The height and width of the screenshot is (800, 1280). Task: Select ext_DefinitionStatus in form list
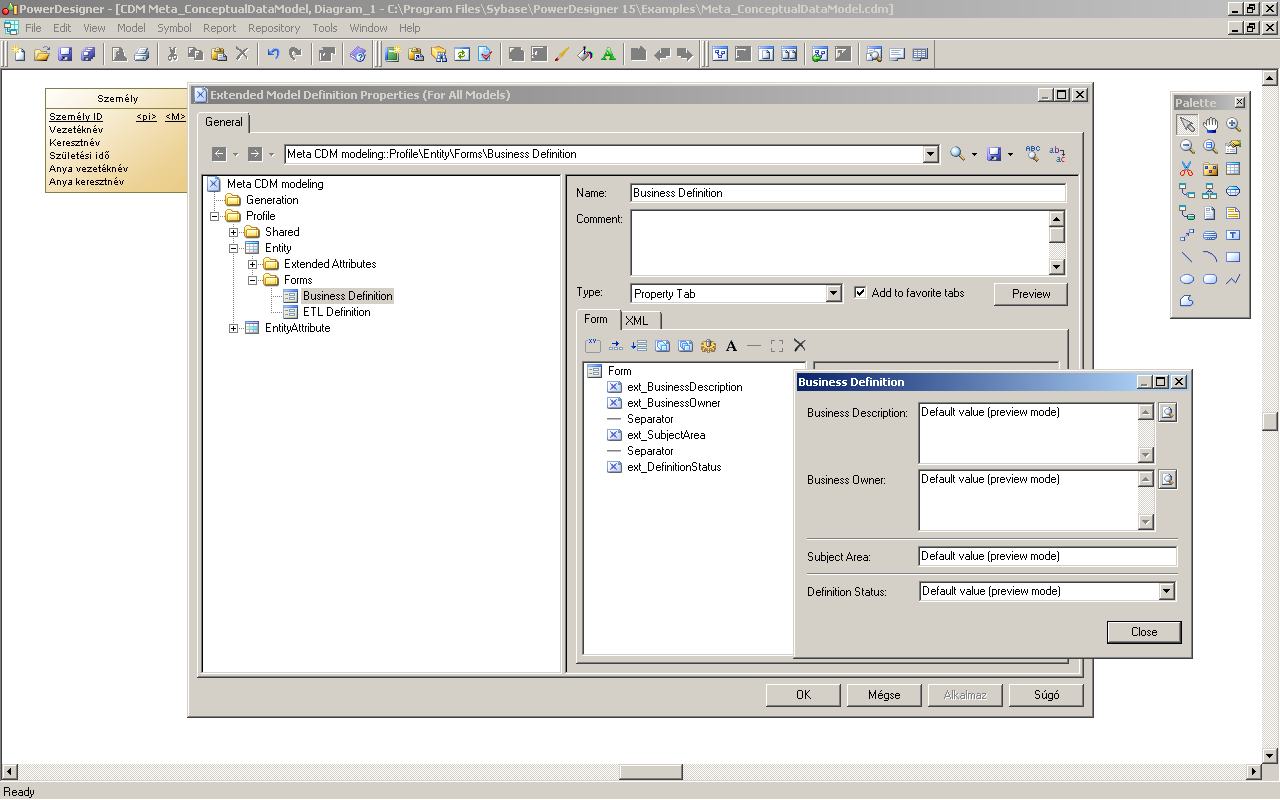673,467
